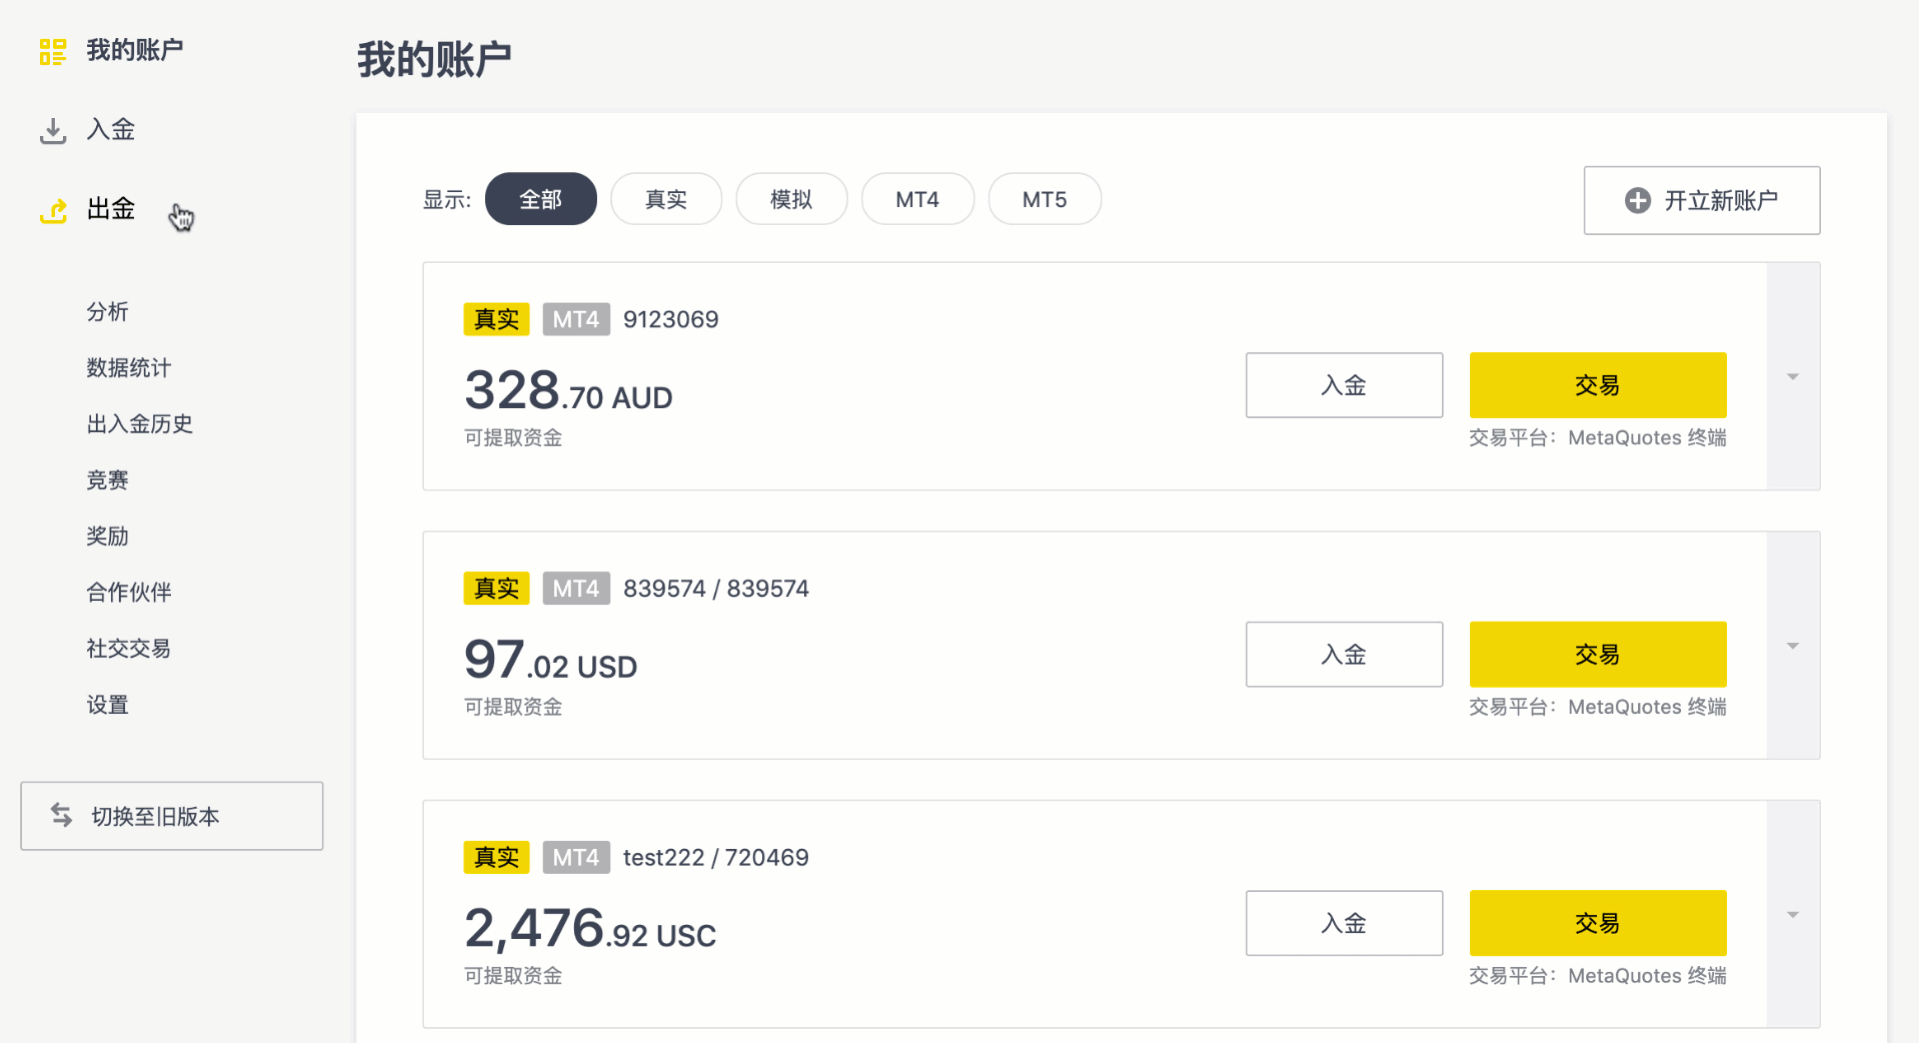1919x1043 pixels.
Task: Click the 切换至旧版本 button
Action: point(171,816)
